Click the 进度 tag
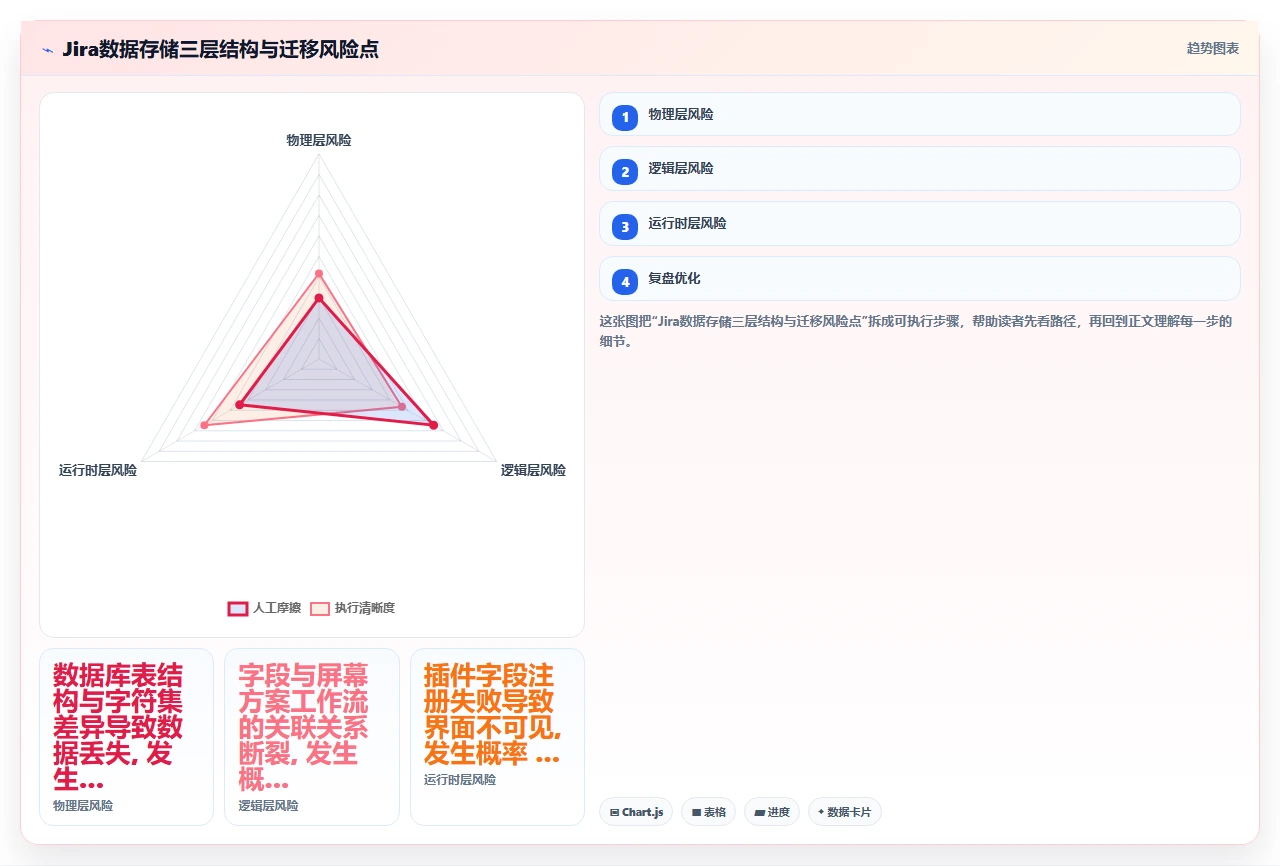Image resolution: width=1280 pixels, height=866 pixels. point(772,812)
